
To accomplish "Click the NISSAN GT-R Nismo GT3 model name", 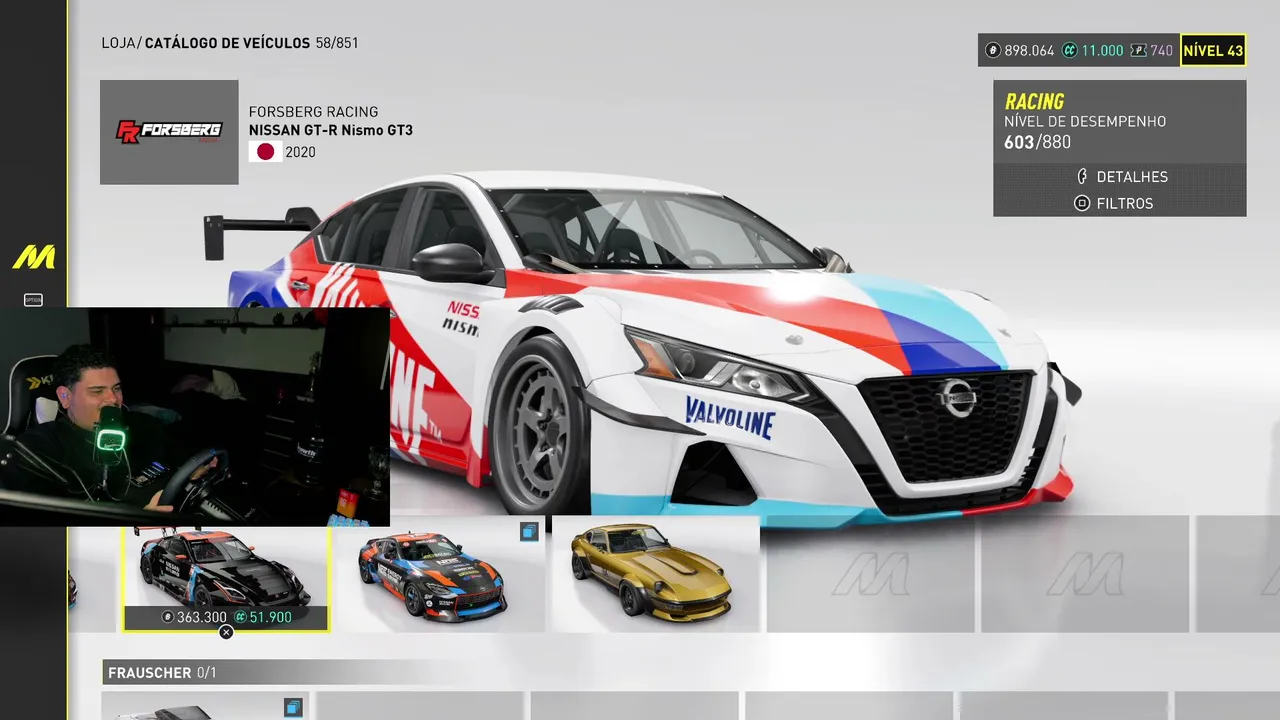I will [x=331, y=130].
